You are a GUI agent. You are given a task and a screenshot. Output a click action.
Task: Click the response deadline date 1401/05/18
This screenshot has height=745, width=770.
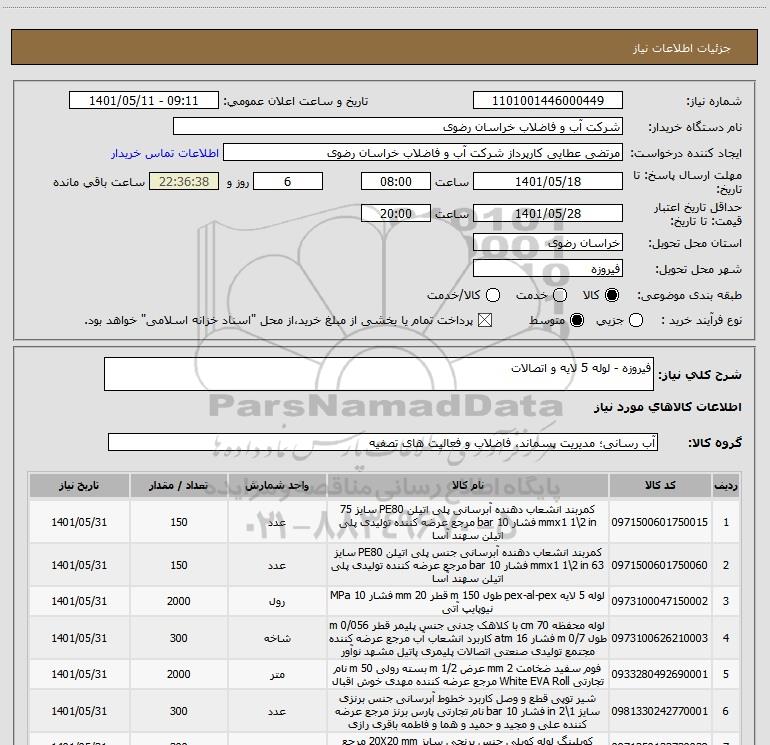548,181
